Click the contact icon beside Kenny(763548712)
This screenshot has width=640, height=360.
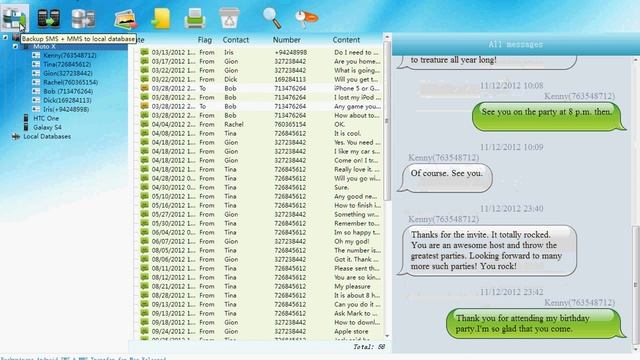(x=36, y=55)
